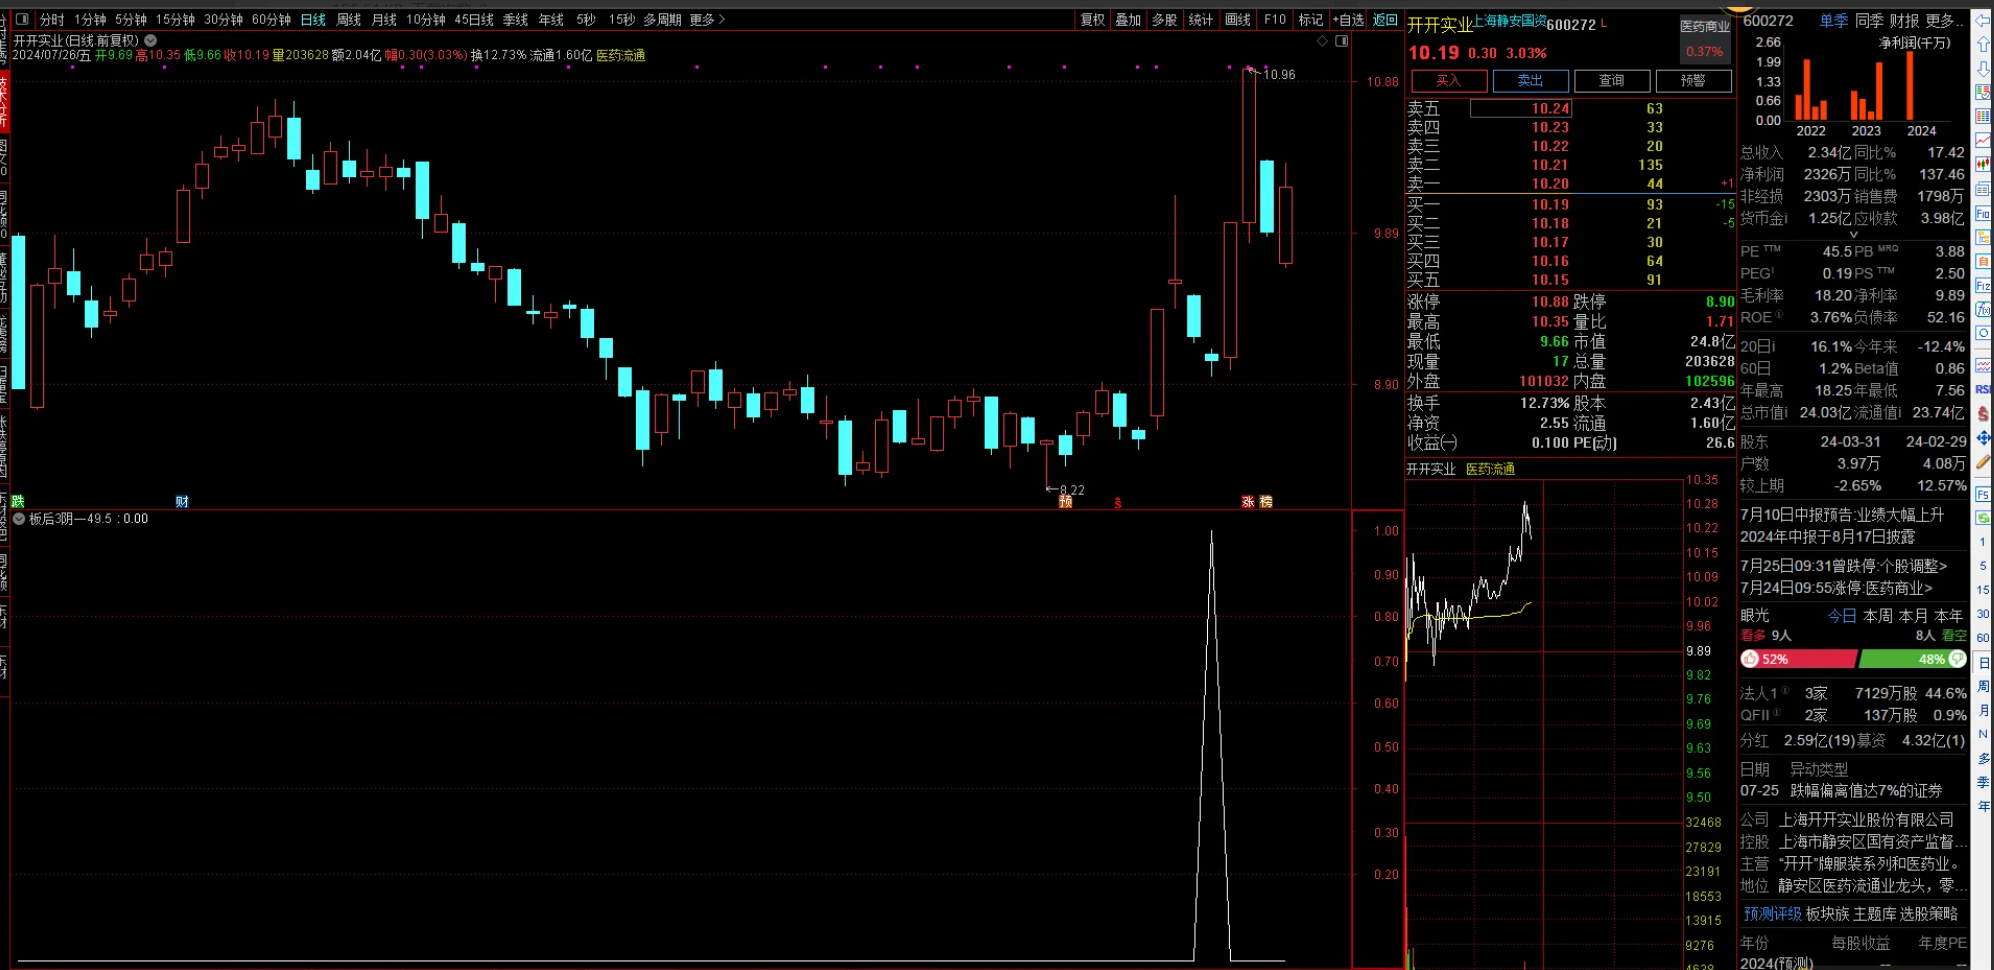Click the up arrow icon in right sidebar
The image size is (1994, 970).
pyautogui.click(x=1982, y=45)
